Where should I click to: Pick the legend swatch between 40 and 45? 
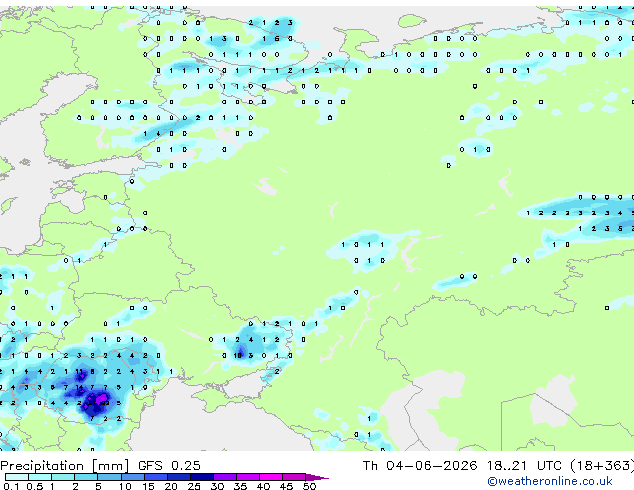(x=271, y=477)
